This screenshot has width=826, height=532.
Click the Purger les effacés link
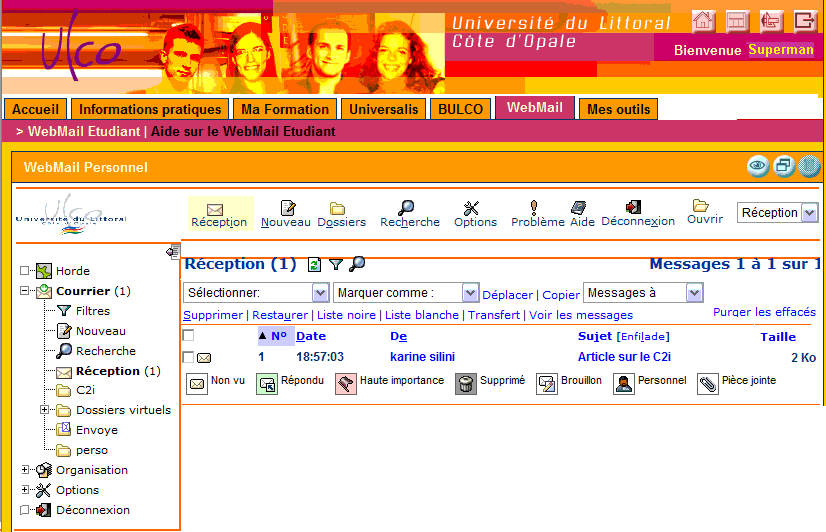(764, 312)
